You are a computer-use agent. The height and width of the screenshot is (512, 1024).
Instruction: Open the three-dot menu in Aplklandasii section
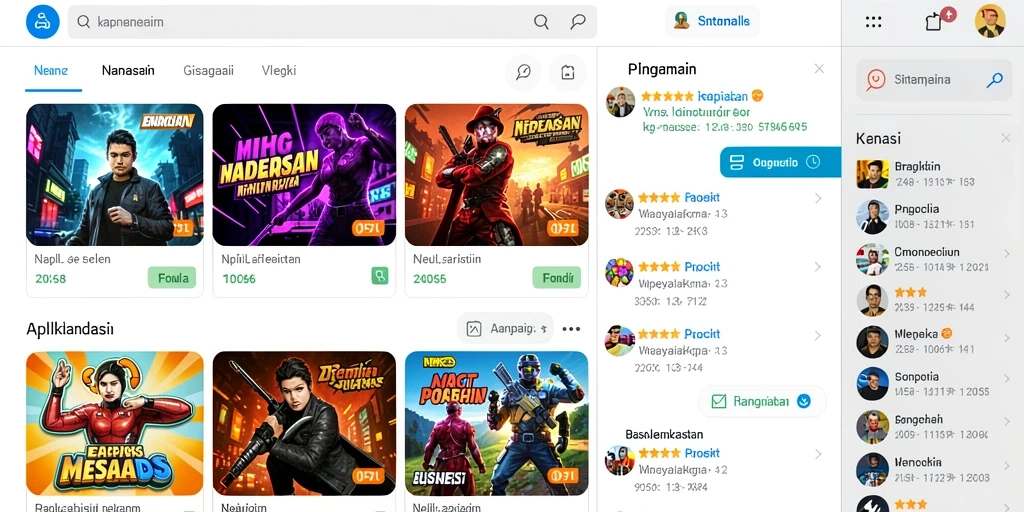coord(571,328)
